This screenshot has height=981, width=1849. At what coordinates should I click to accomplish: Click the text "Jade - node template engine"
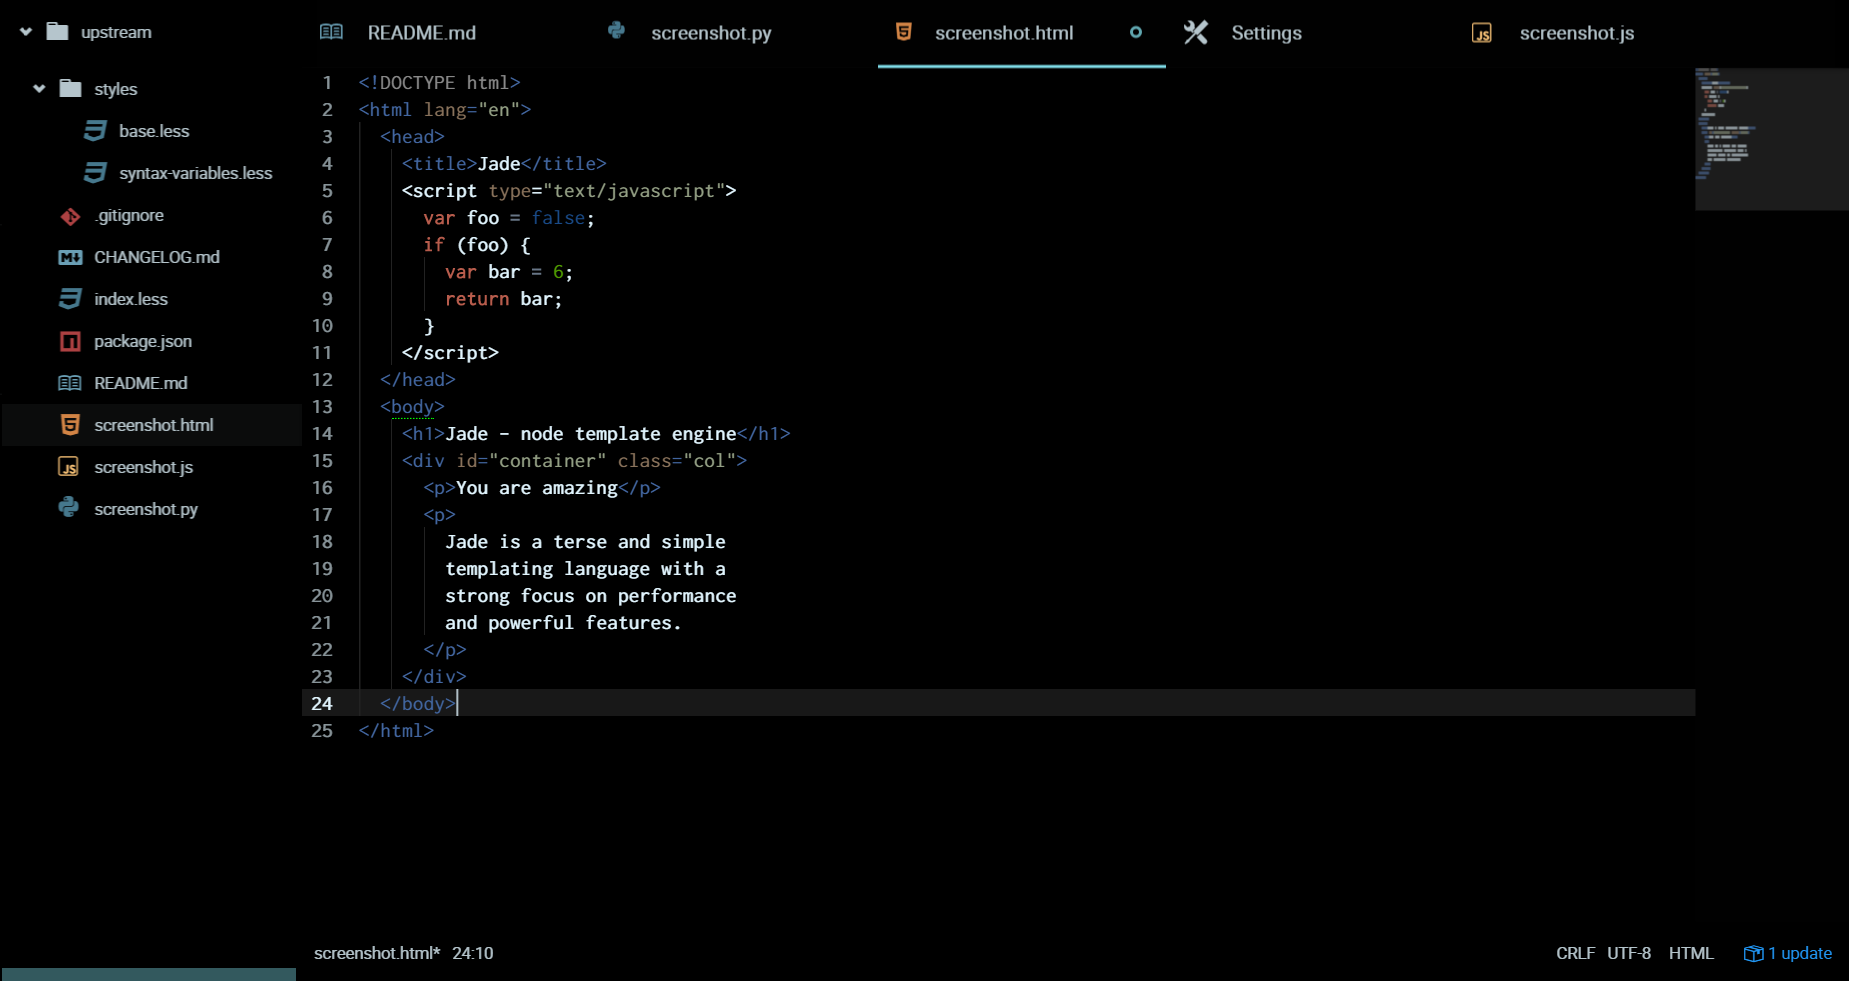(591, 434)
